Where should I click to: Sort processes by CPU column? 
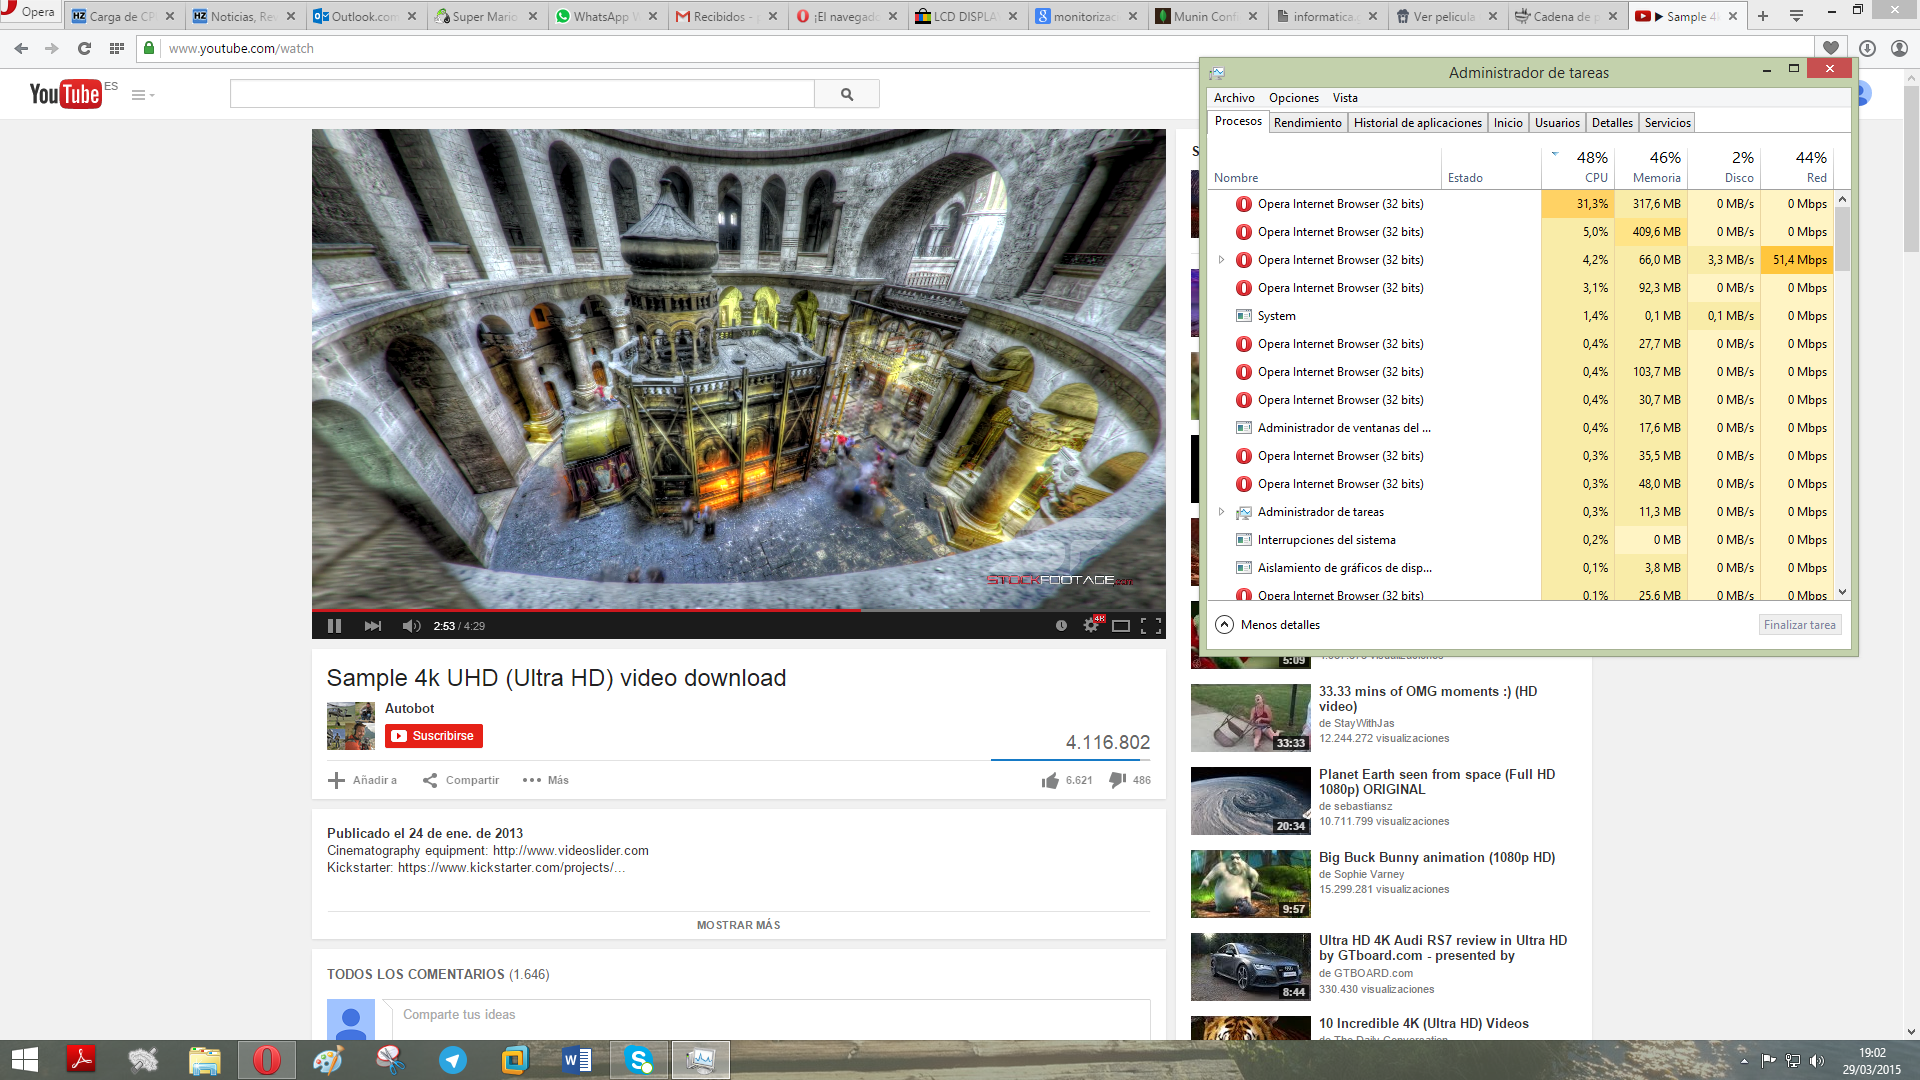pos(1578,167)
